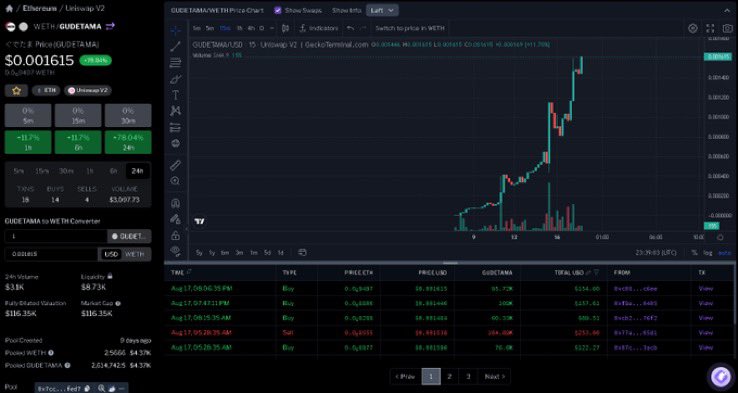Activate the zoom in tool
Viewport: 738px width, 393px height.
coord(176,181)
